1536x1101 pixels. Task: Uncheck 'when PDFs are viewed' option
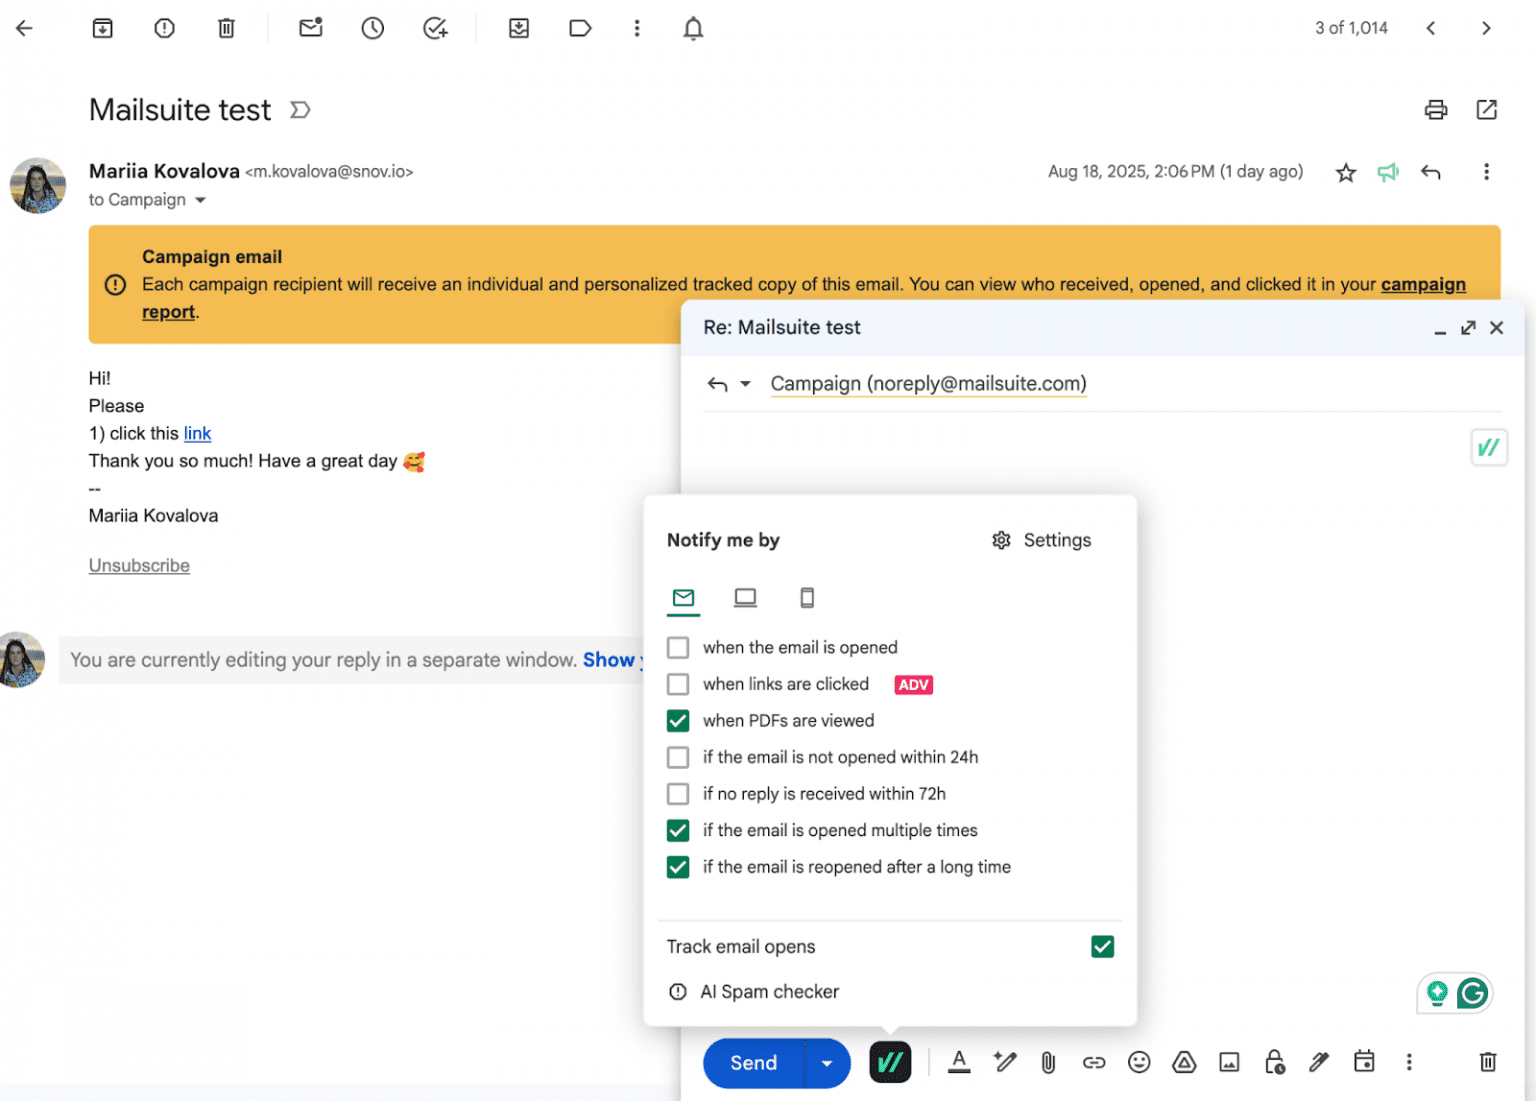pos(678,721)
